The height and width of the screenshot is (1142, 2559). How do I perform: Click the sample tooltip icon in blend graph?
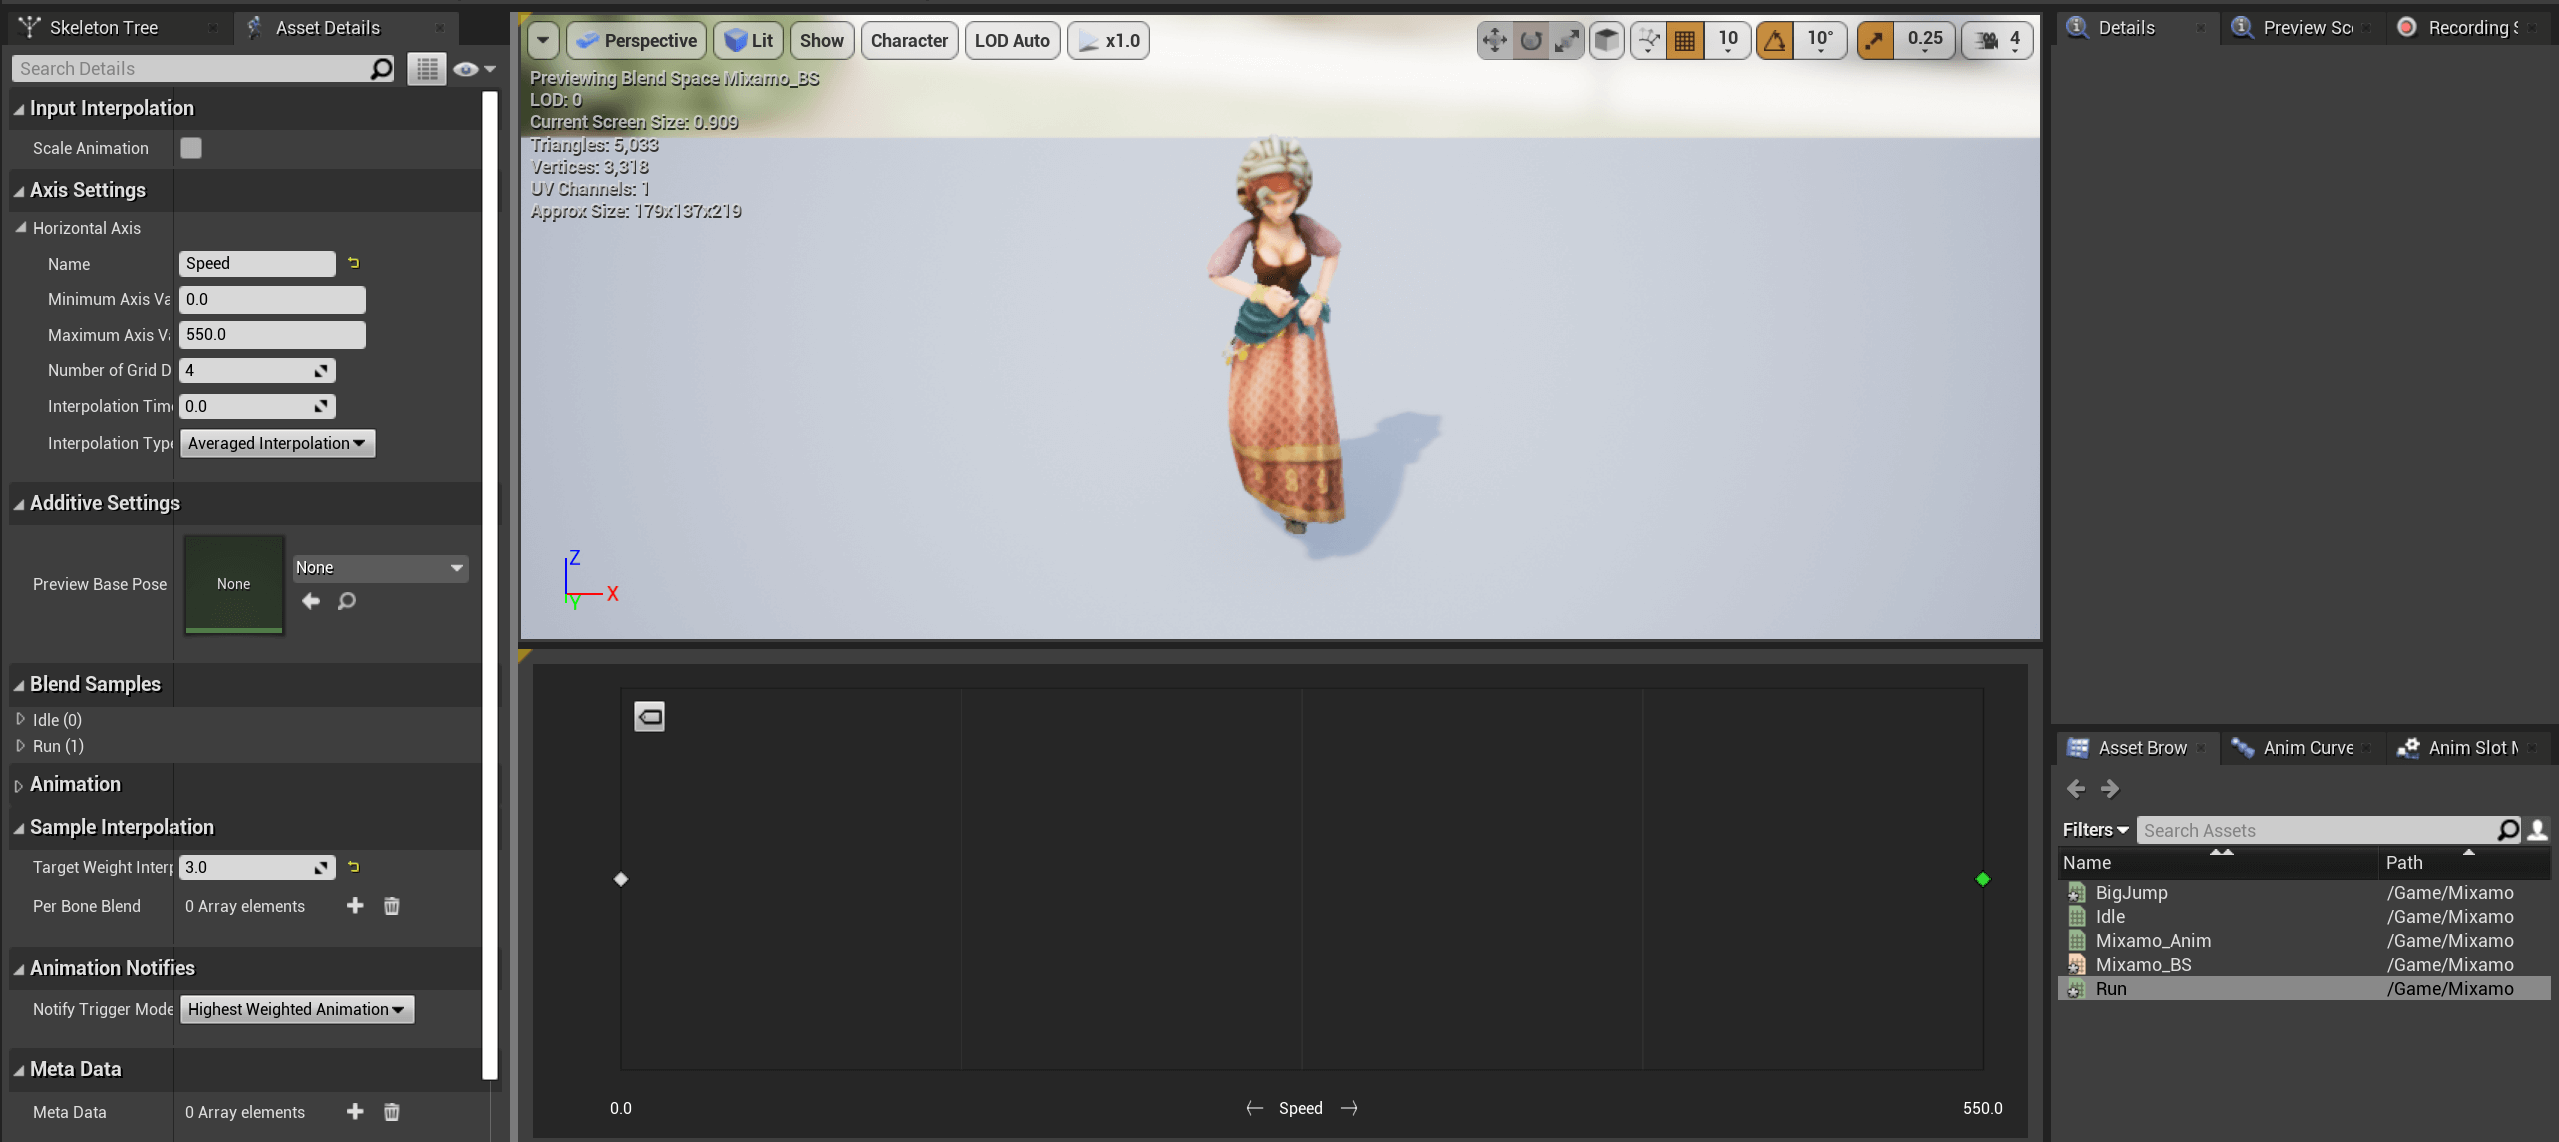649,716
